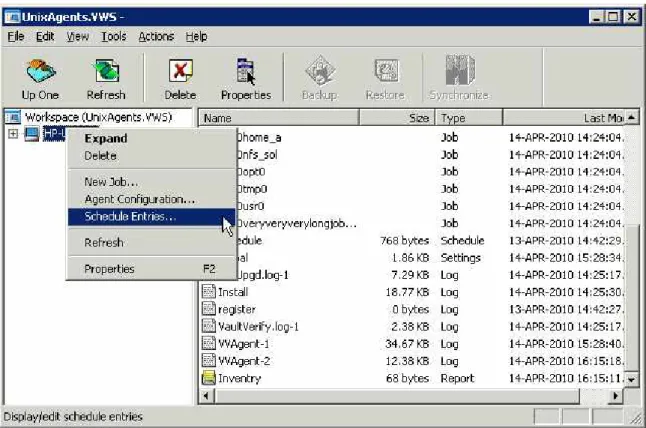The width and height of the screenshot is (646, 428).
Task: Click the Refresh toolbar icon
Action: [106, 71]
